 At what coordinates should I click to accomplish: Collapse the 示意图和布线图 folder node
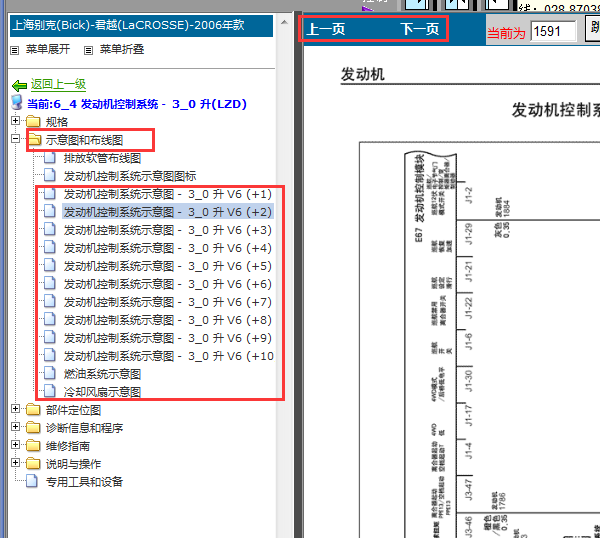tap(15, 139)
